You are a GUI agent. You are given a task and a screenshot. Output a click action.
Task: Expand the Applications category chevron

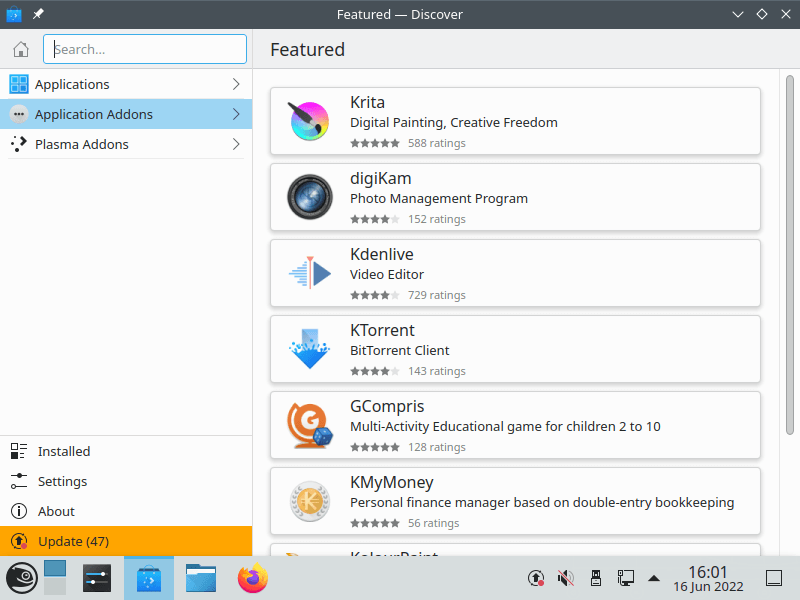click(236, 84)
